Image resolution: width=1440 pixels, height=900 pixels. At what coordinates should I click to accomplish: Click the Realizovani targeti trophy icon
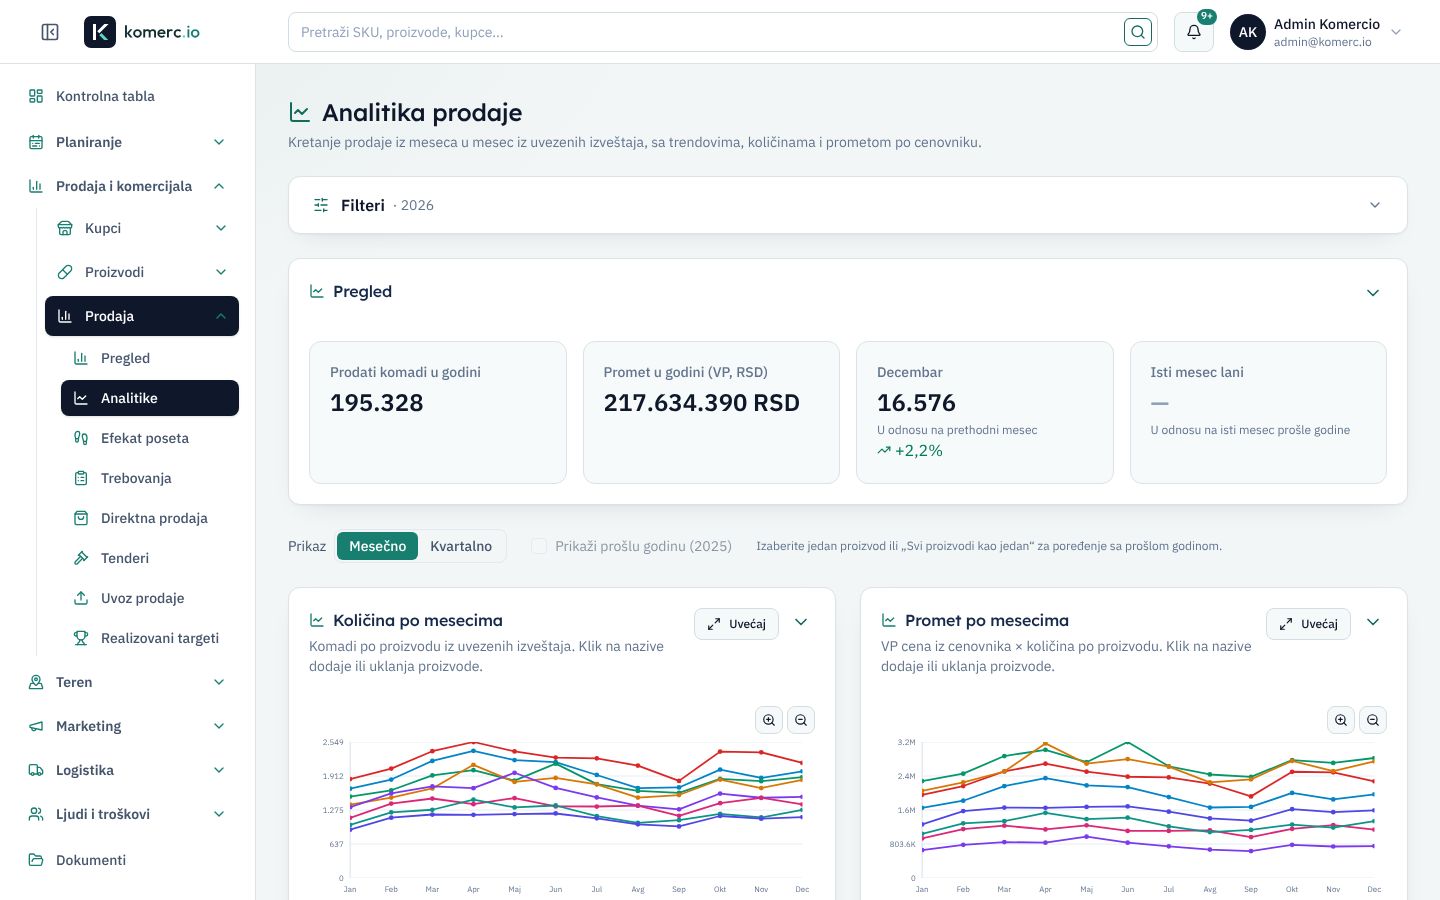81,638
